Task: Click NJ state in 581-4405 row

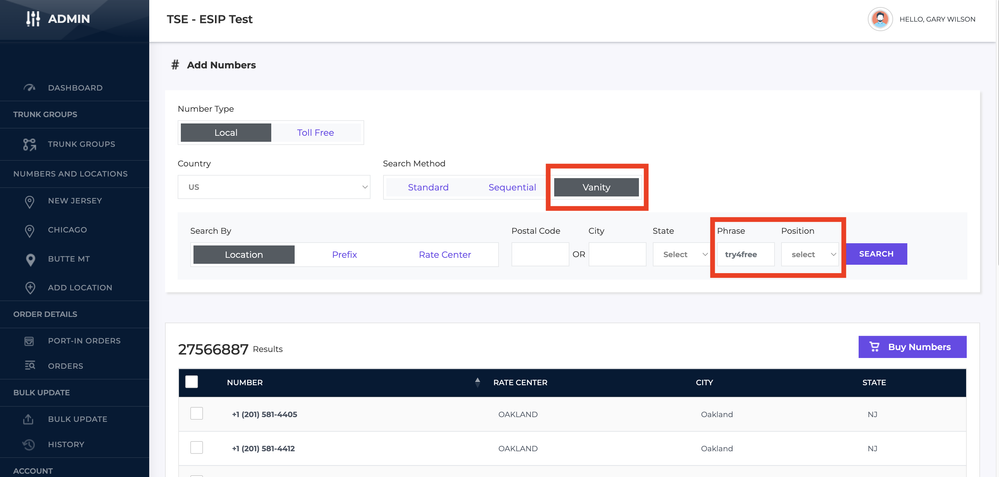Action: (872, 414)
